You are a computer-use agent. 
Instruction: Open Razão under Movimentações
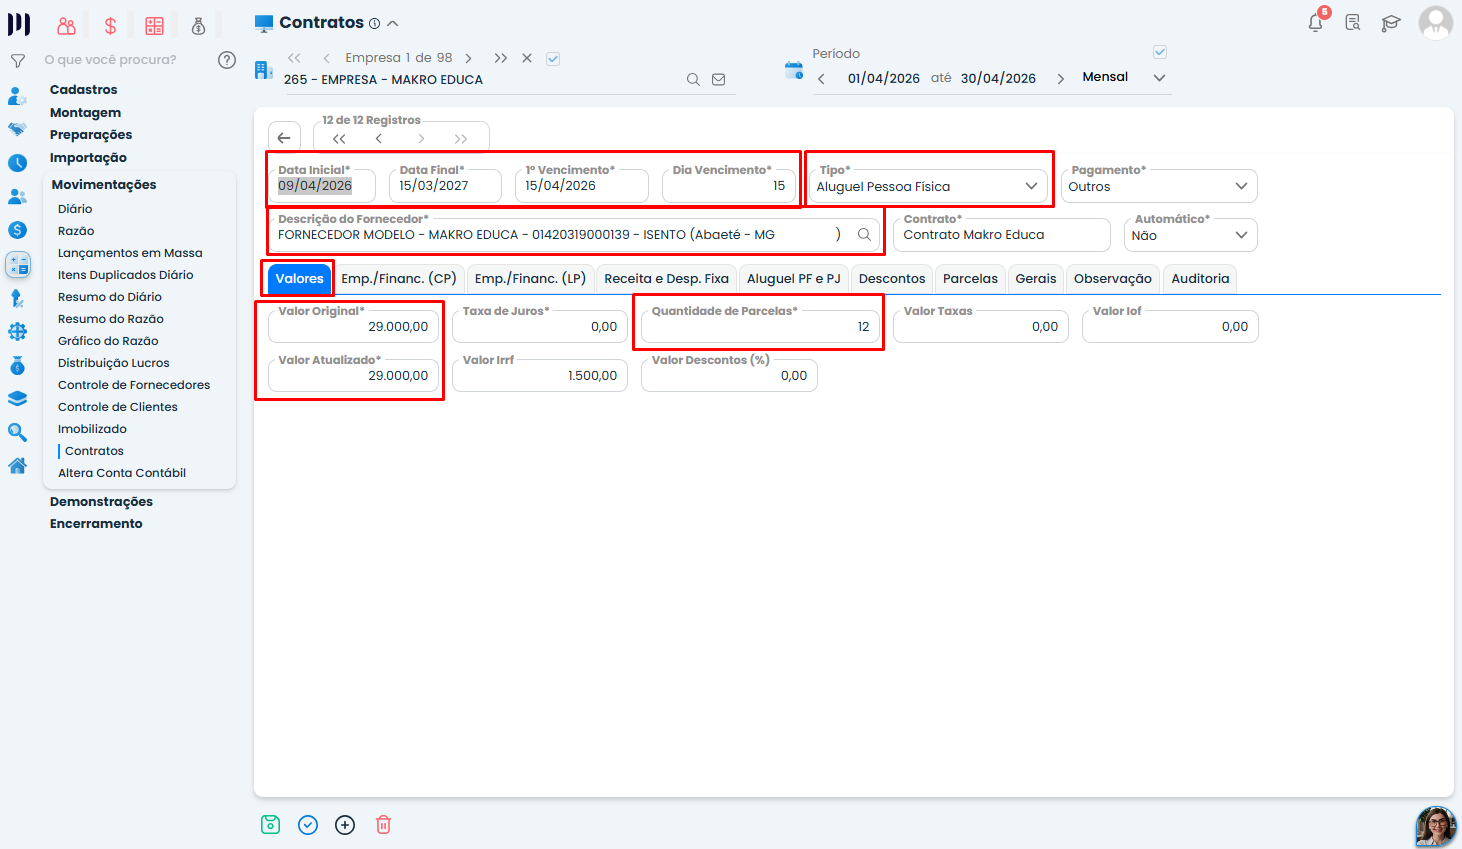click(76, 231)
